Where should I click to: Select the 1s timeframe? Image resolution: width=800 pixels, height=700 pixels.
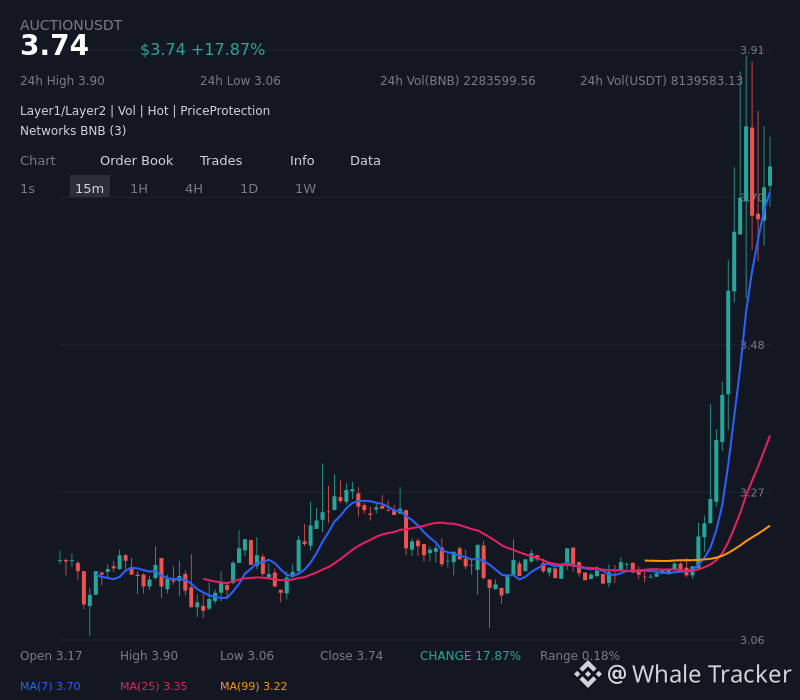[x=28, y=189]
